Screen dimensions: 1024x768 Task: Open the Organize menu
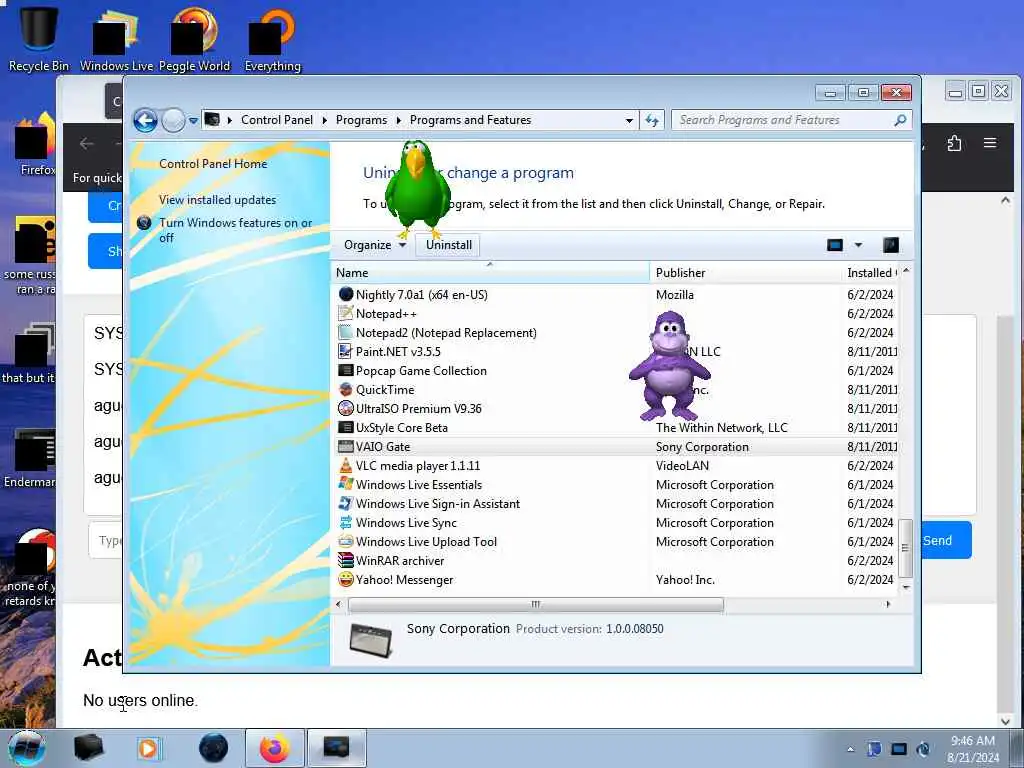point(374,245)
